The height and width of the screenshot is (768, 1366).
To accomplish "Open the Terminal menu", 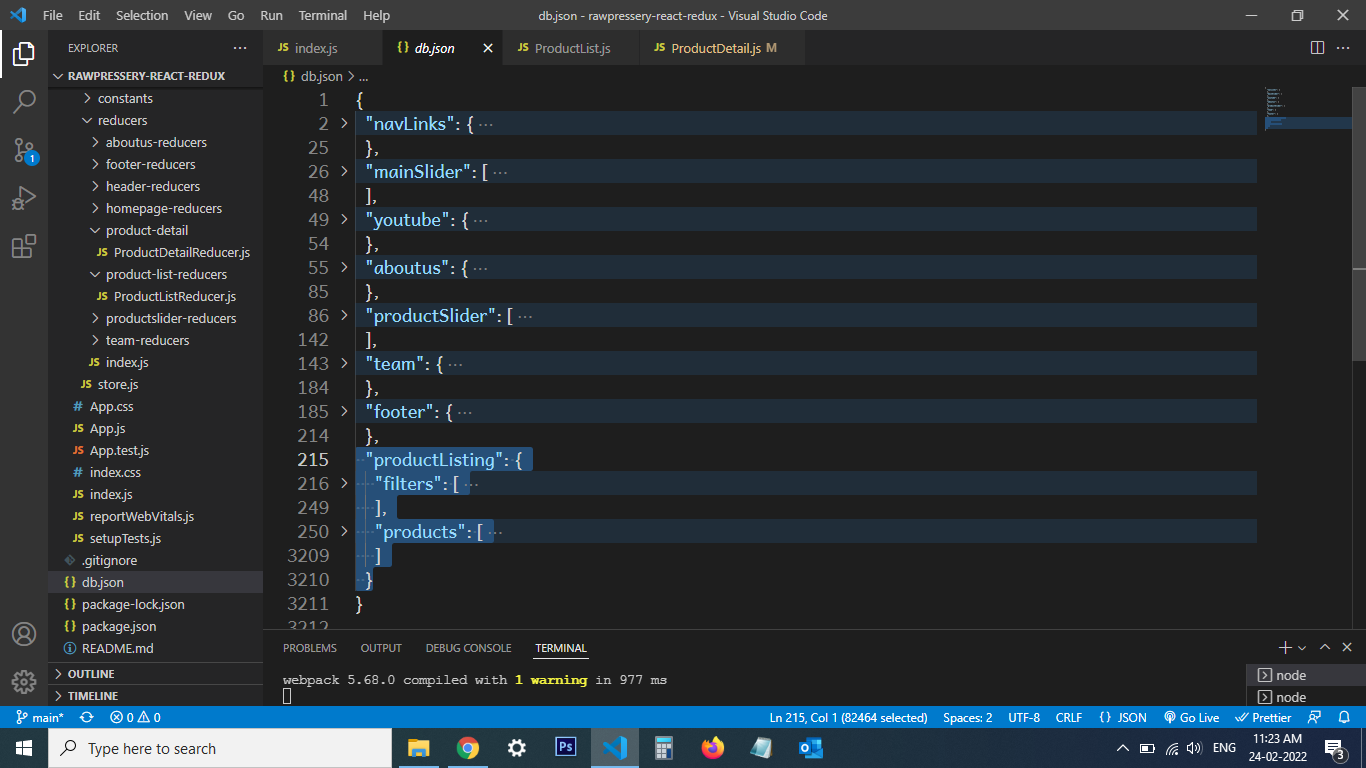I will (323, 16).
